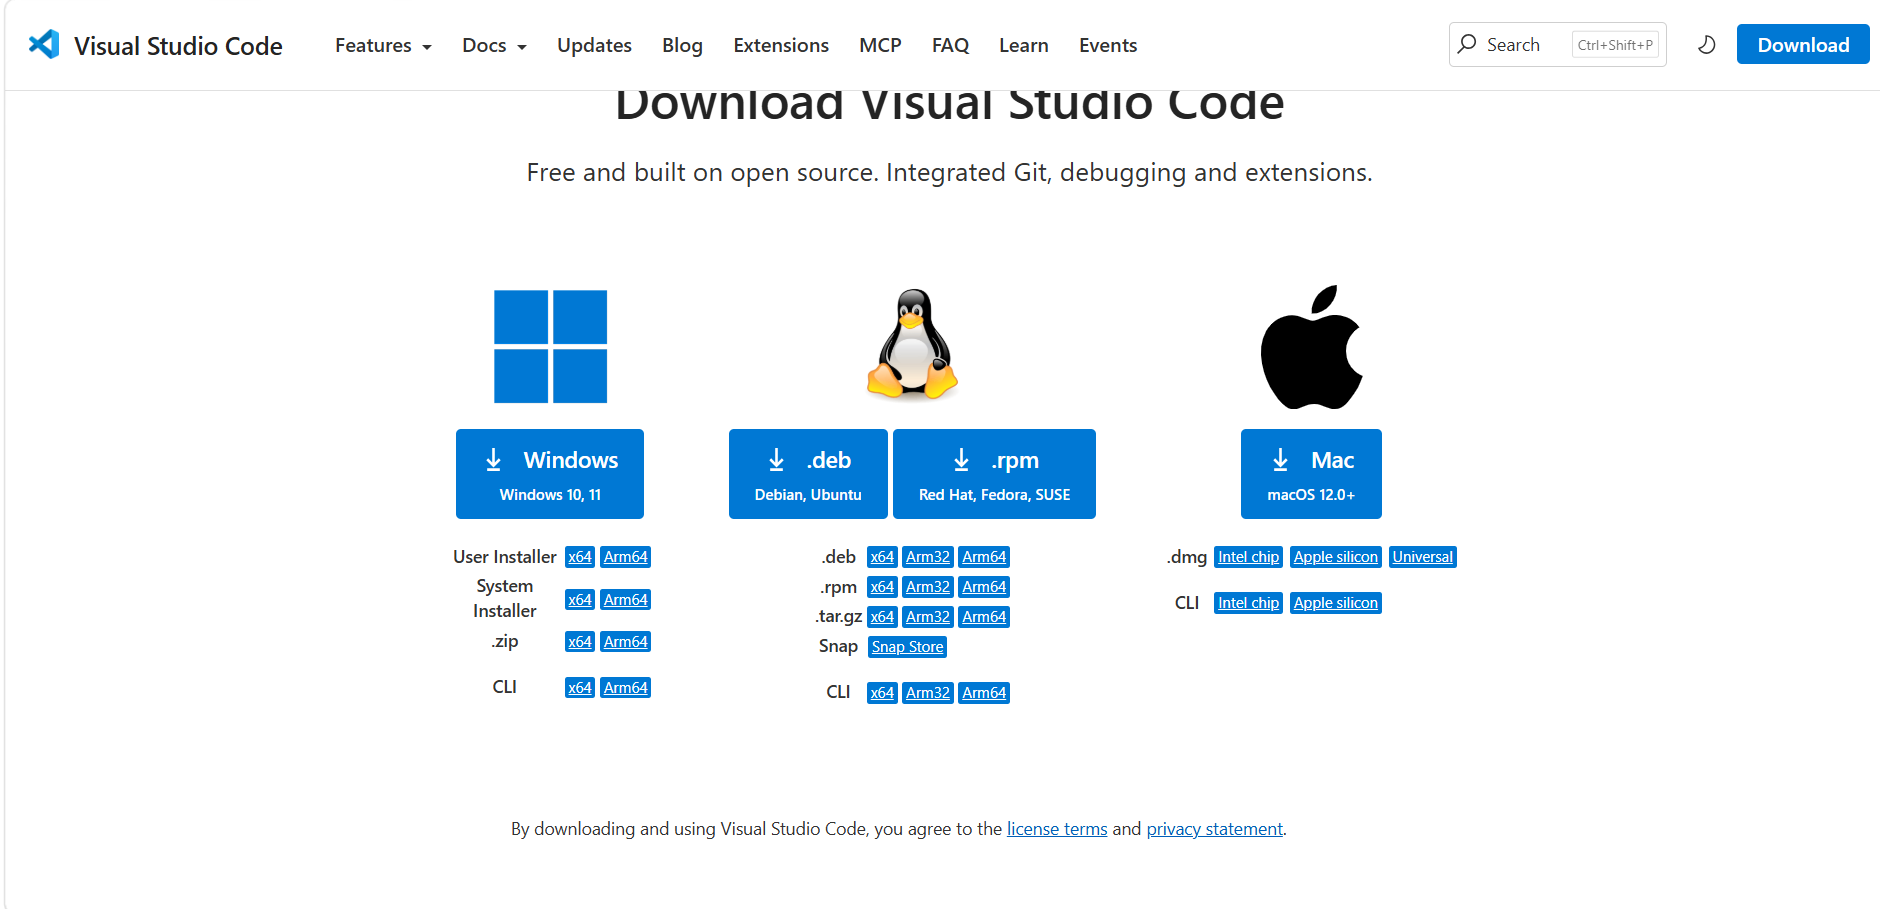Select Mac CLI Apple silicon link

point(1336,603)
